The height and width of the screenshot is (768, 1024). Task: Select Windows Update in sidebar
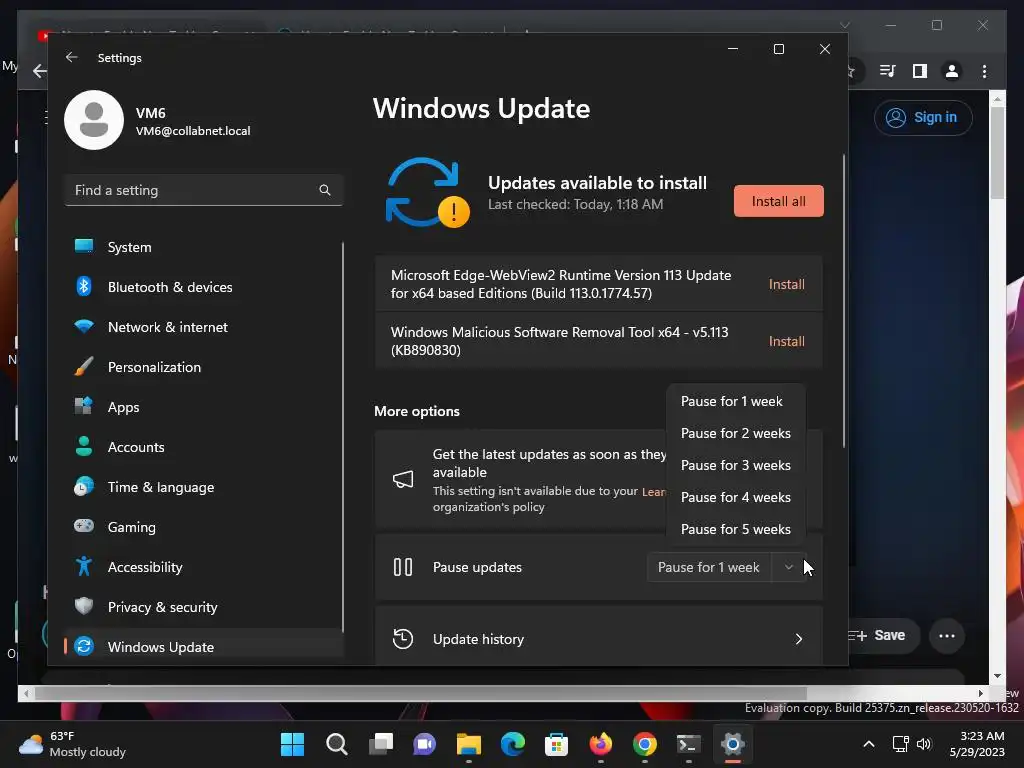coord(203,647)
